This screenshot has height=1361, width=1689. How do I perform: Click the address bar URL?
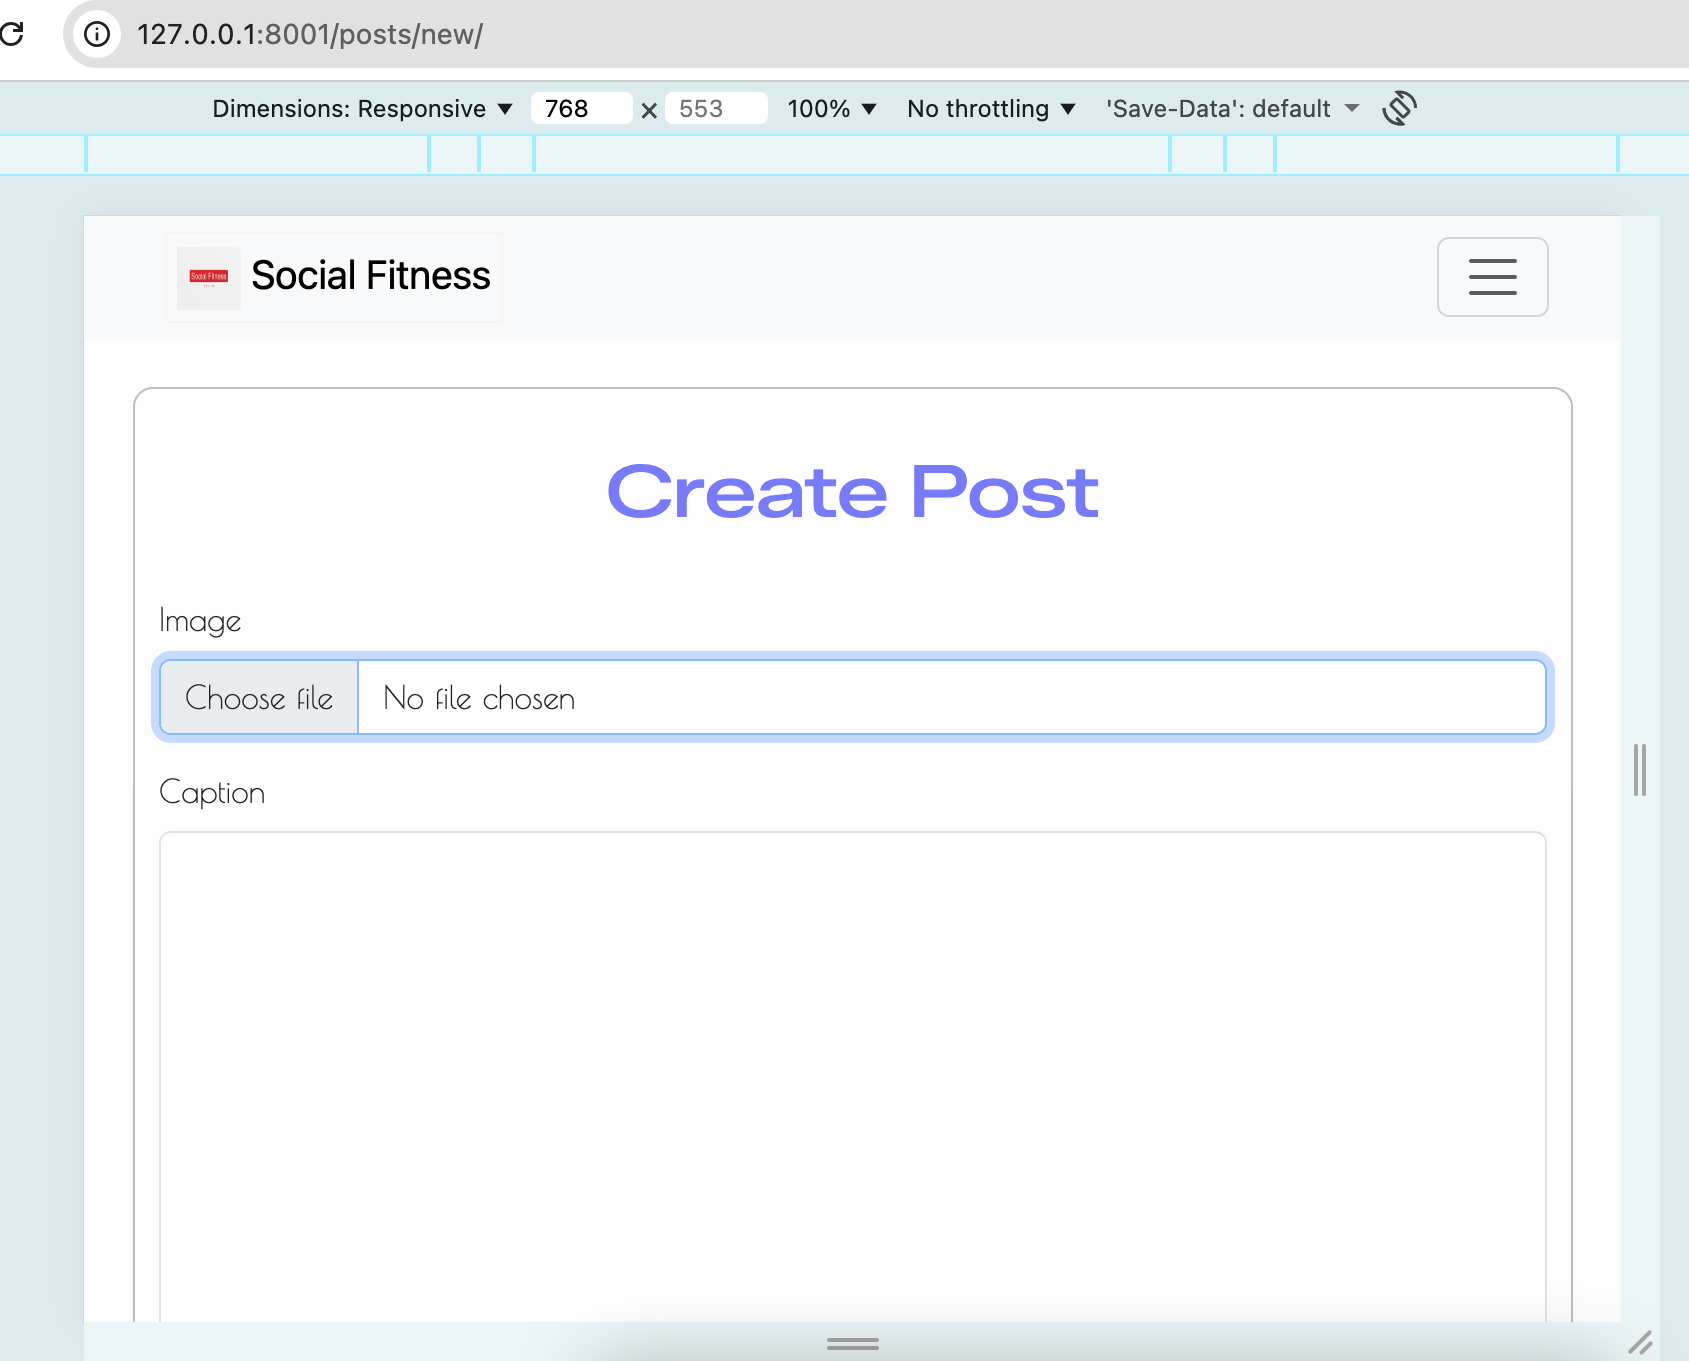[310, 34]
